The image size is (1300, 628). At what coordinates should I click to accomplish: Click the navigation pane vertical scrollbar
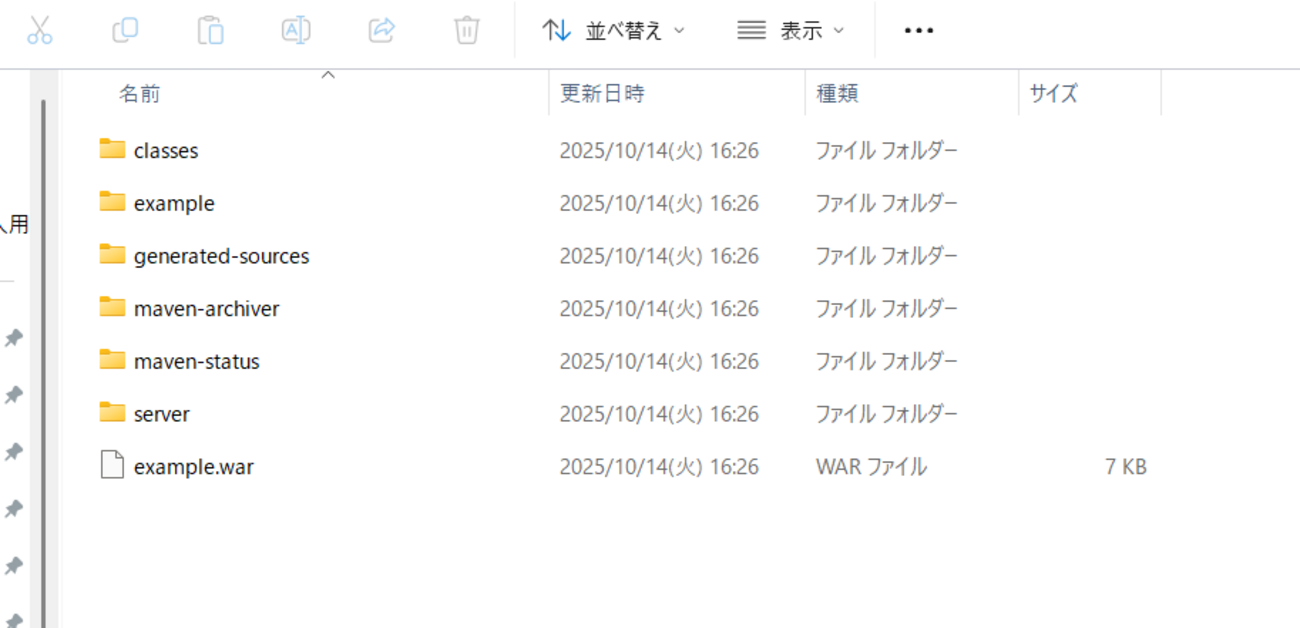pyautogui.click(x=43, y=360)
